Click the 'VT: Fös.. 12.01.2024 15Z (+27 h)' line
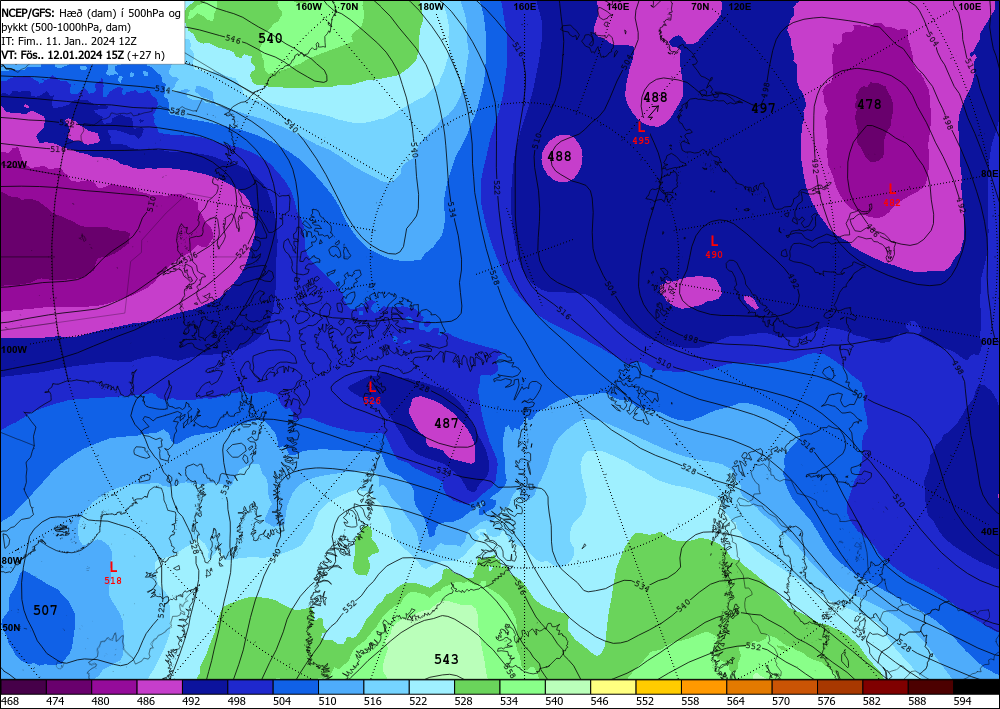Screen dimensions: 1000x709 point(83,55)
